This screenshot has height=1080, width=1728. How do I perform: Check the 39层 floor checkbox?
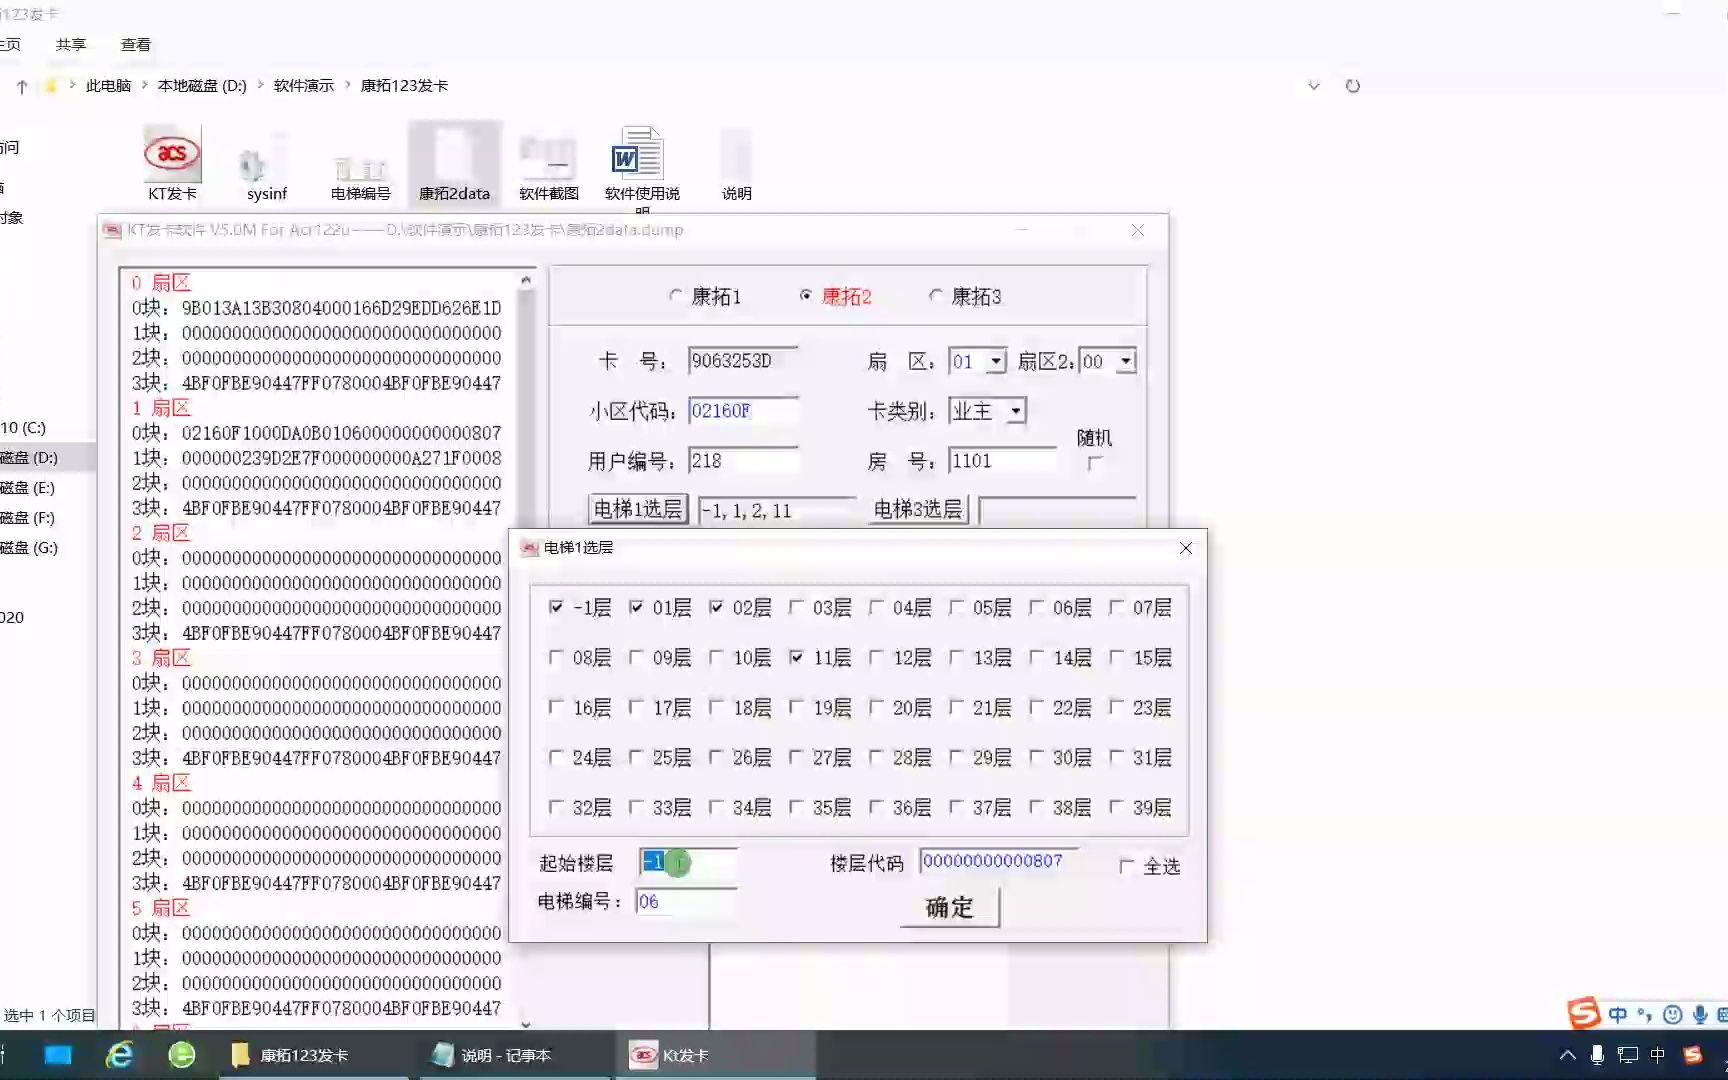click(x=1116, y=807)
